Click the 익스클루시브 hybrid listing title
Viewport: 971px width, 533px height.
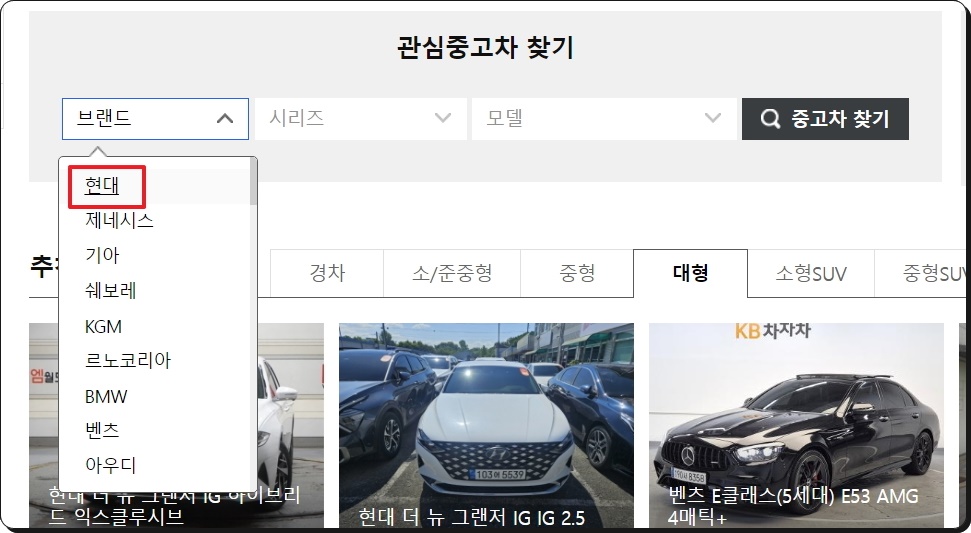(x=175, y=506)
